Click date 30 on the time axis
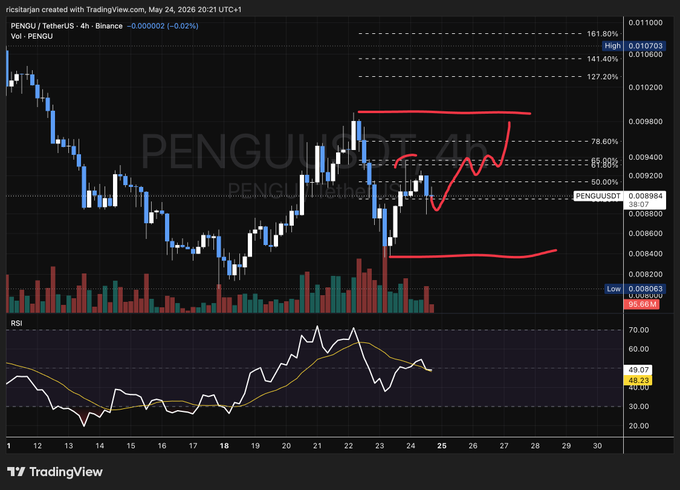The width and height of the screenshot is (680, 490). click(x=597, y=446)
